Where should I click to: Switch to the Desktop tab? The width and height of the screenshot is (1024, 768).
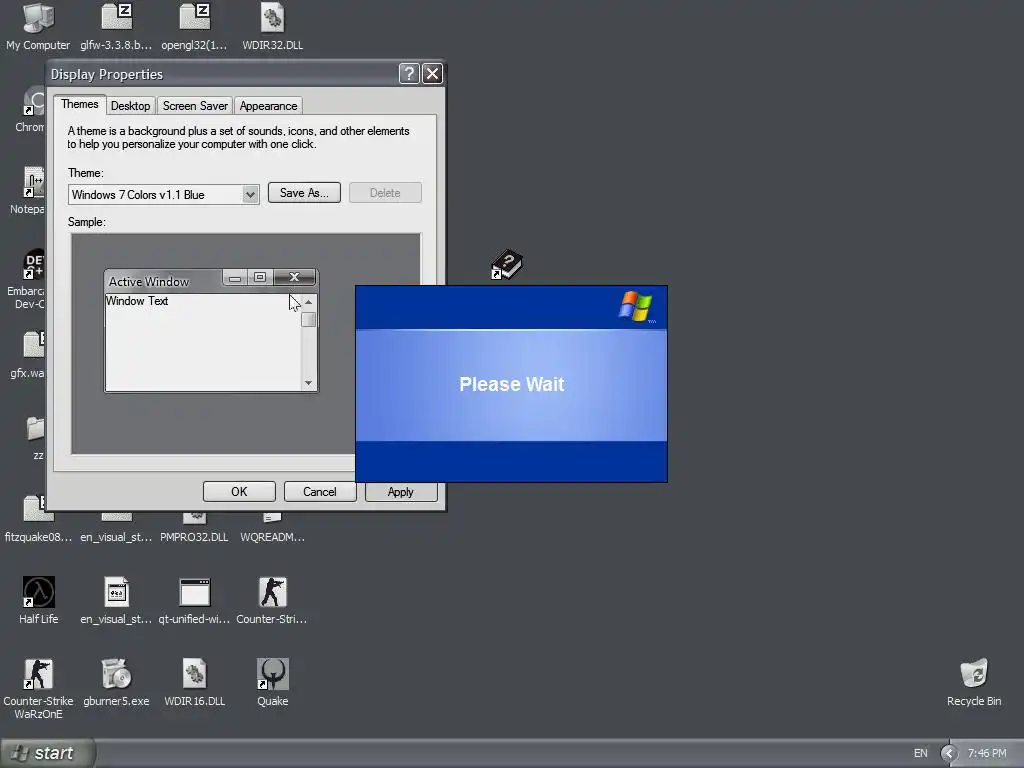click(x=130, y=106)
